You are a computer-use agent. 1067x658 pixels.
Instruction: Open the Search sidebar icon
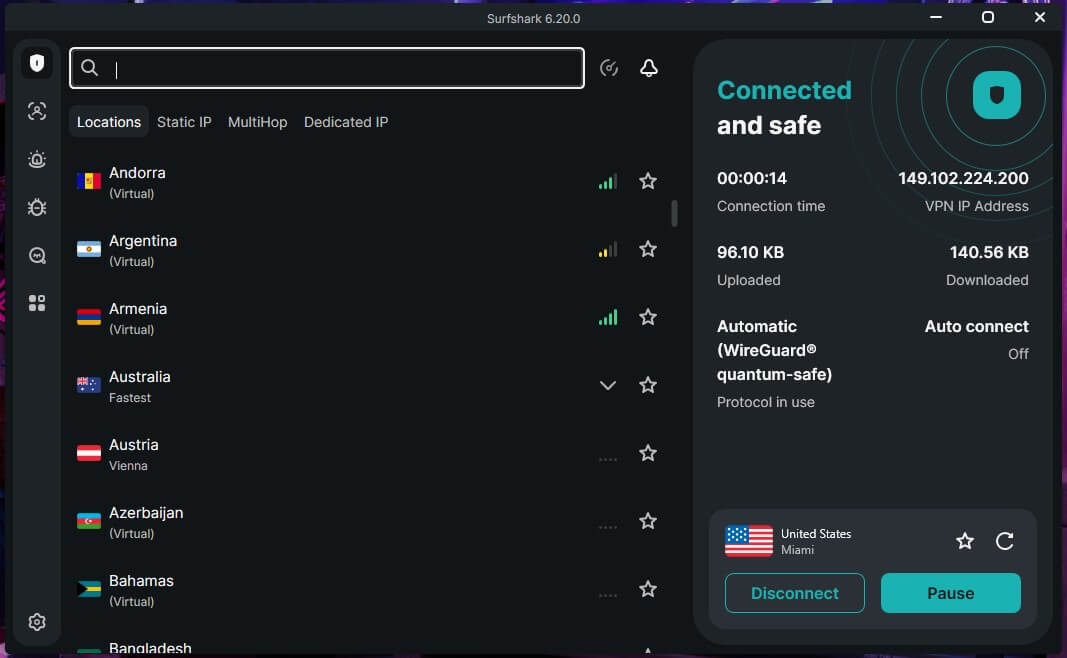(x=37, y=255)
